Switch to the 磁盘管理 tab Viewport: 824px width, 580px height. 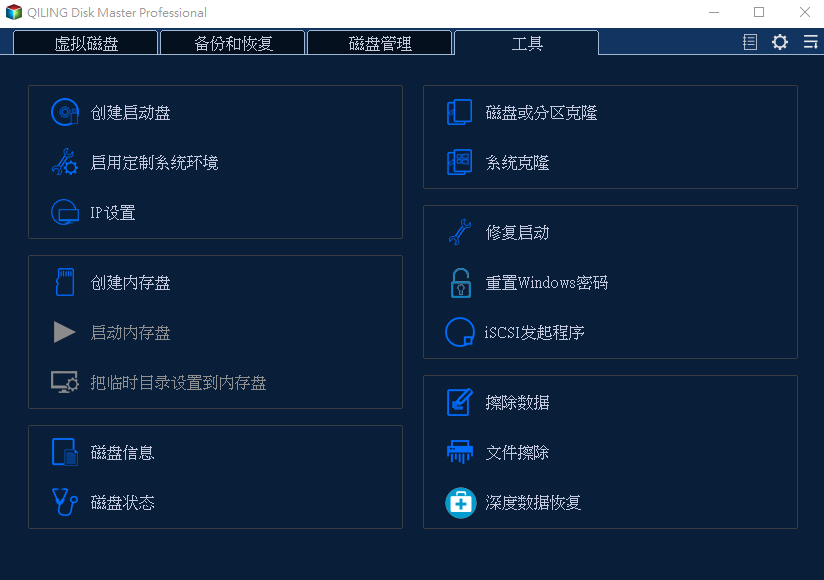pyautogui.click(x=379, y=43)
